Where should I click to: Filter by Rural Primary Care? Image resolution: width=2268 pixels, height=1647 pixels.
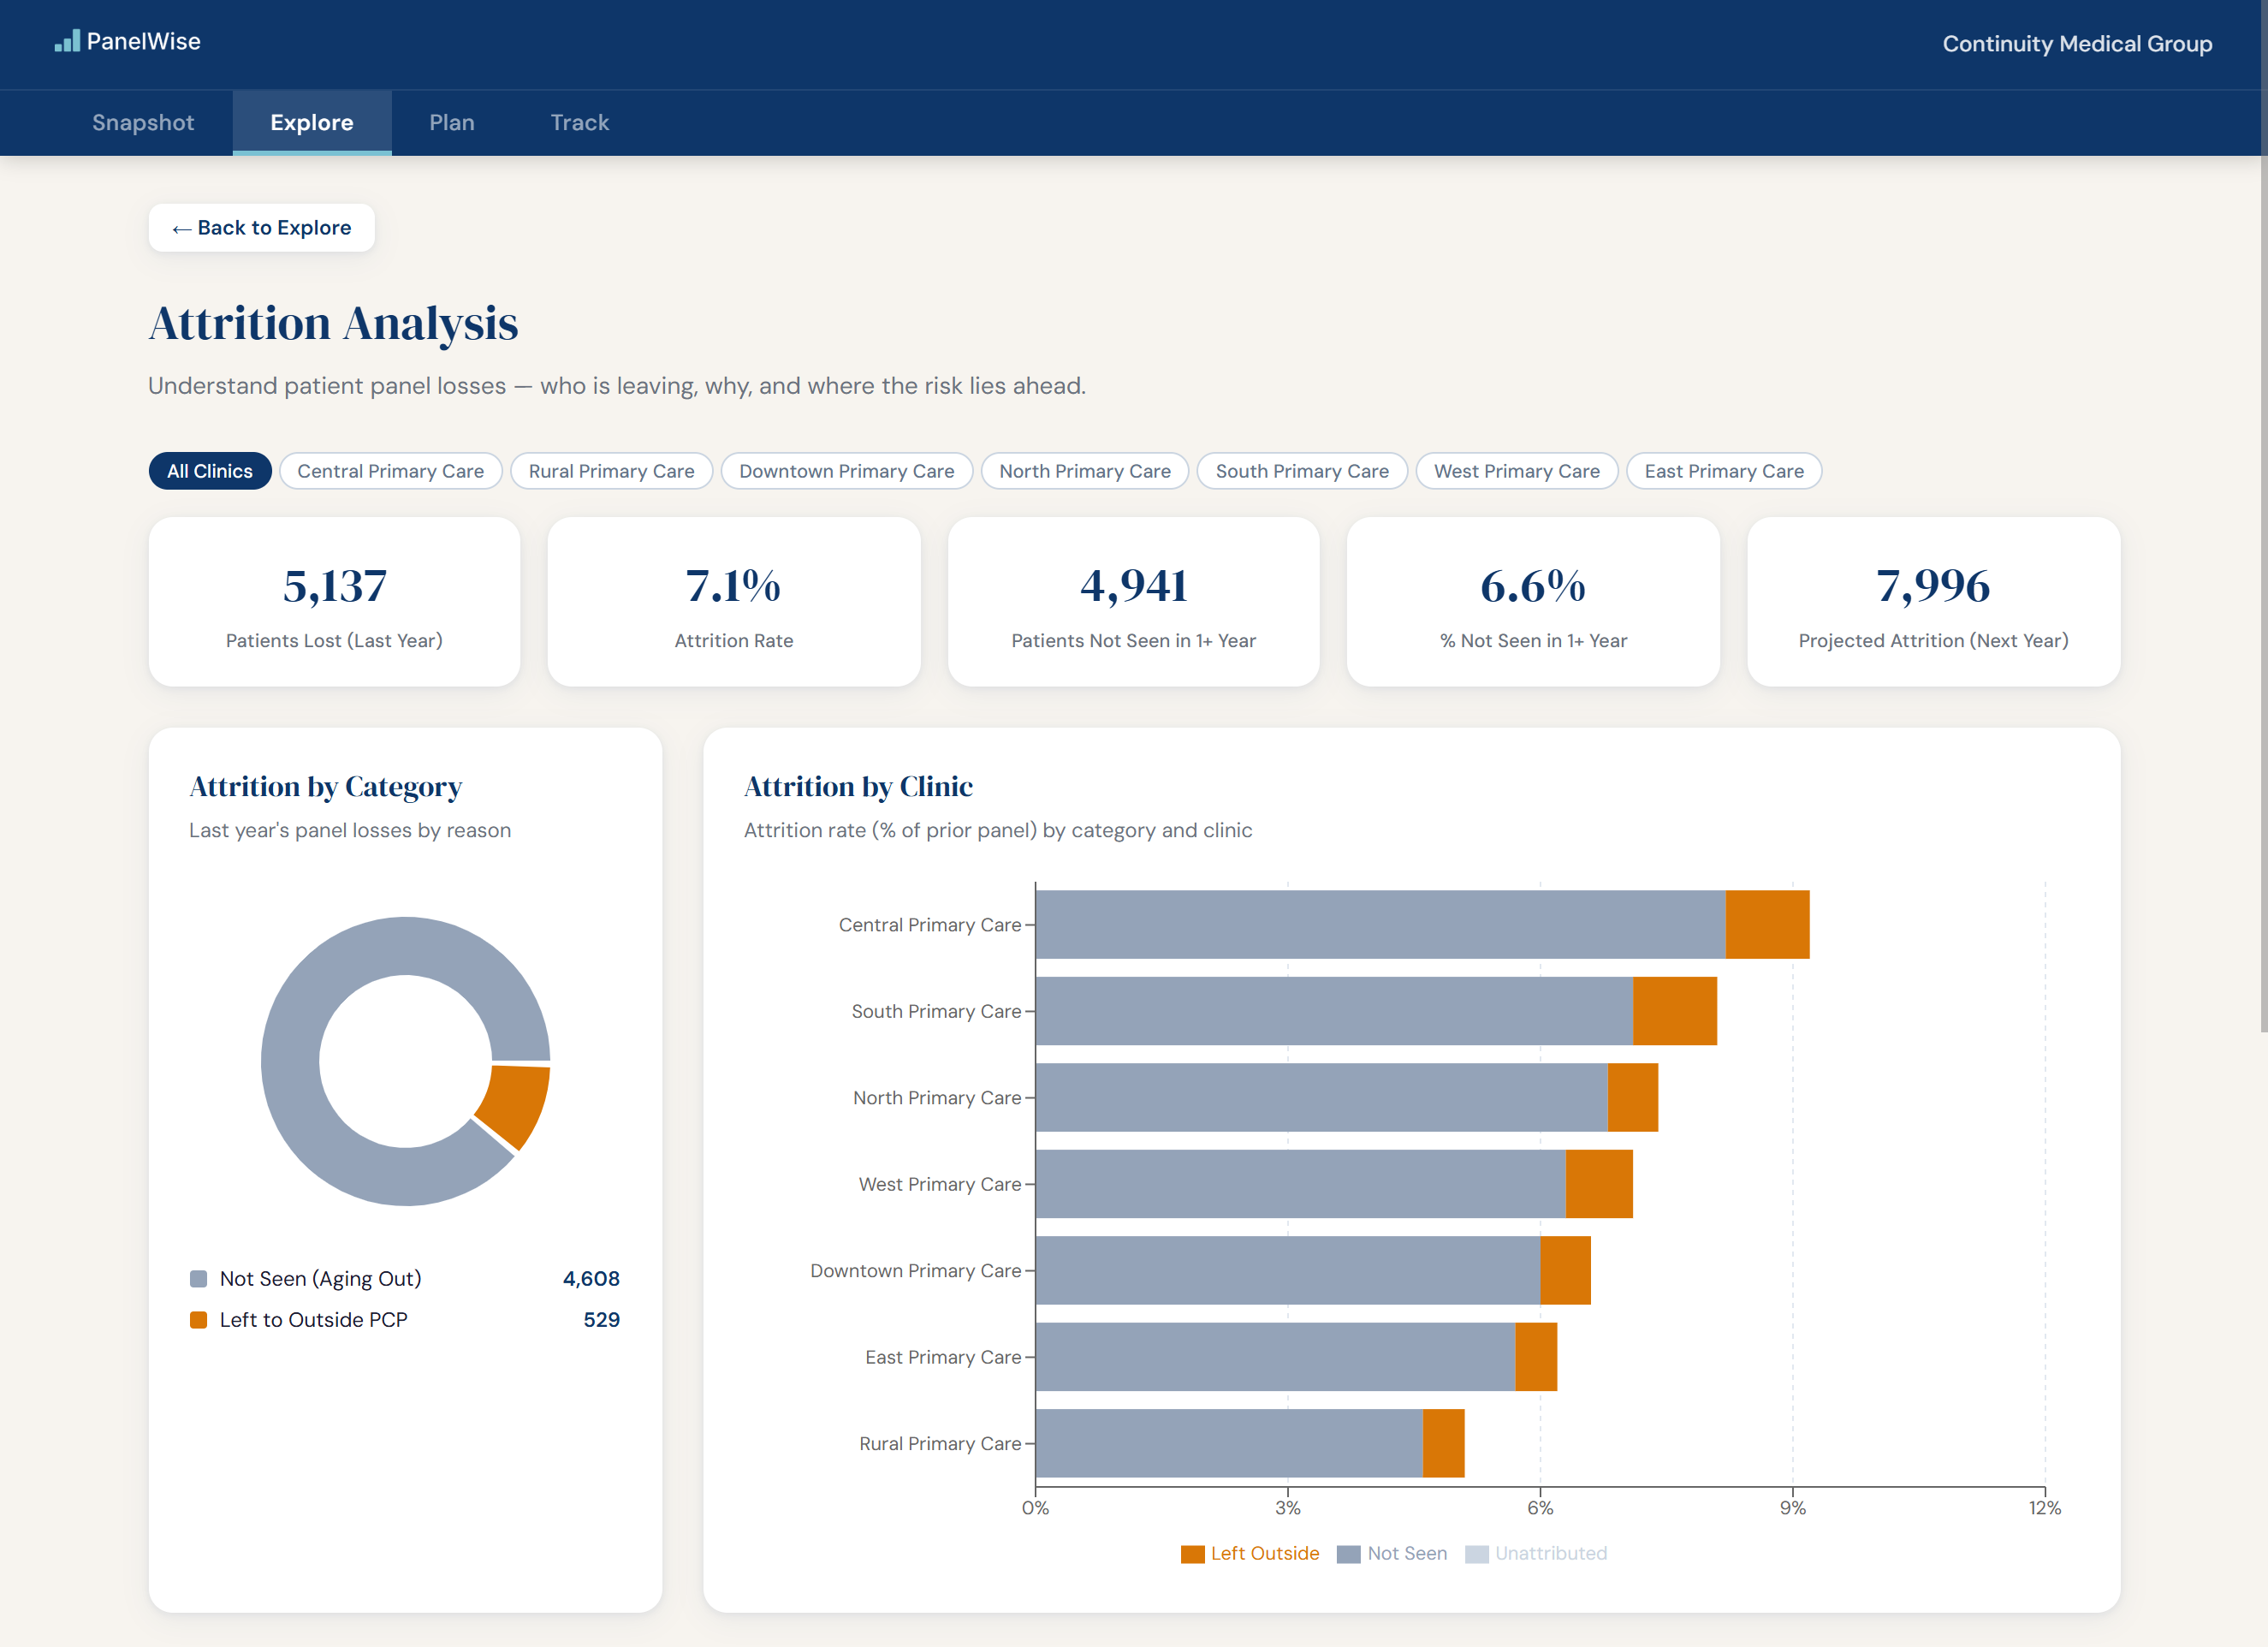(611, 470)
